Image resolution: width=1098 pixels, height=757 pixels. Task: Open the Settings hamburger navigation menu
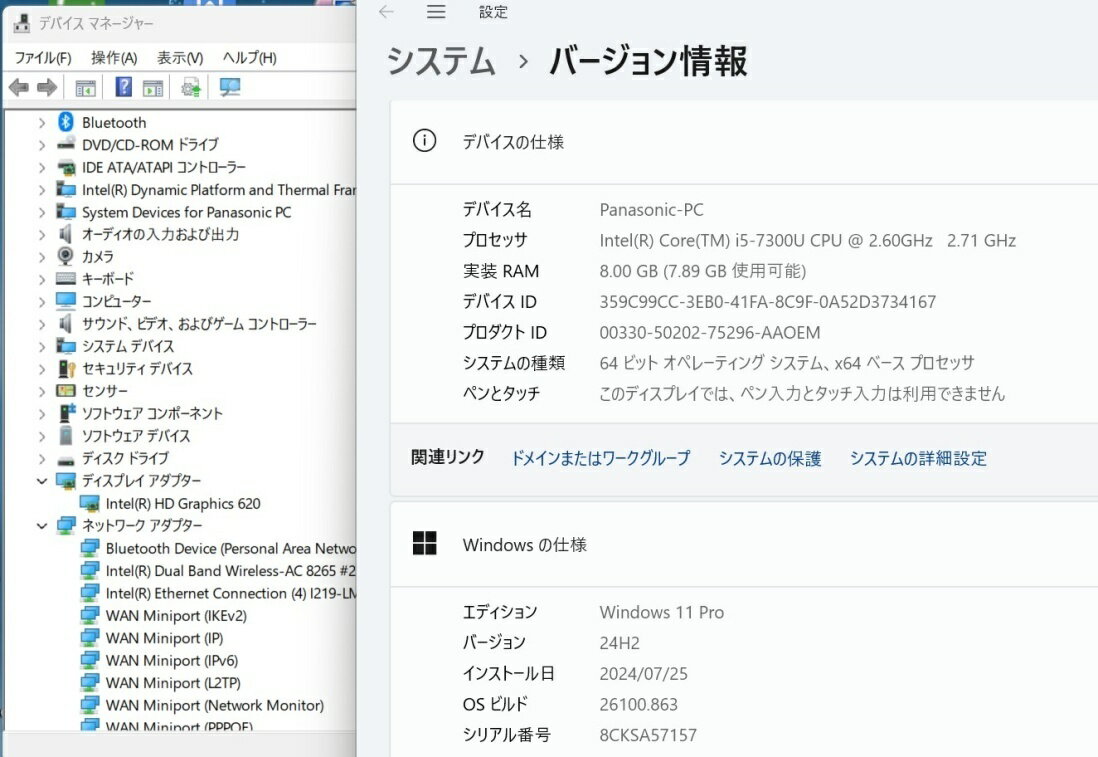point(436,12)
